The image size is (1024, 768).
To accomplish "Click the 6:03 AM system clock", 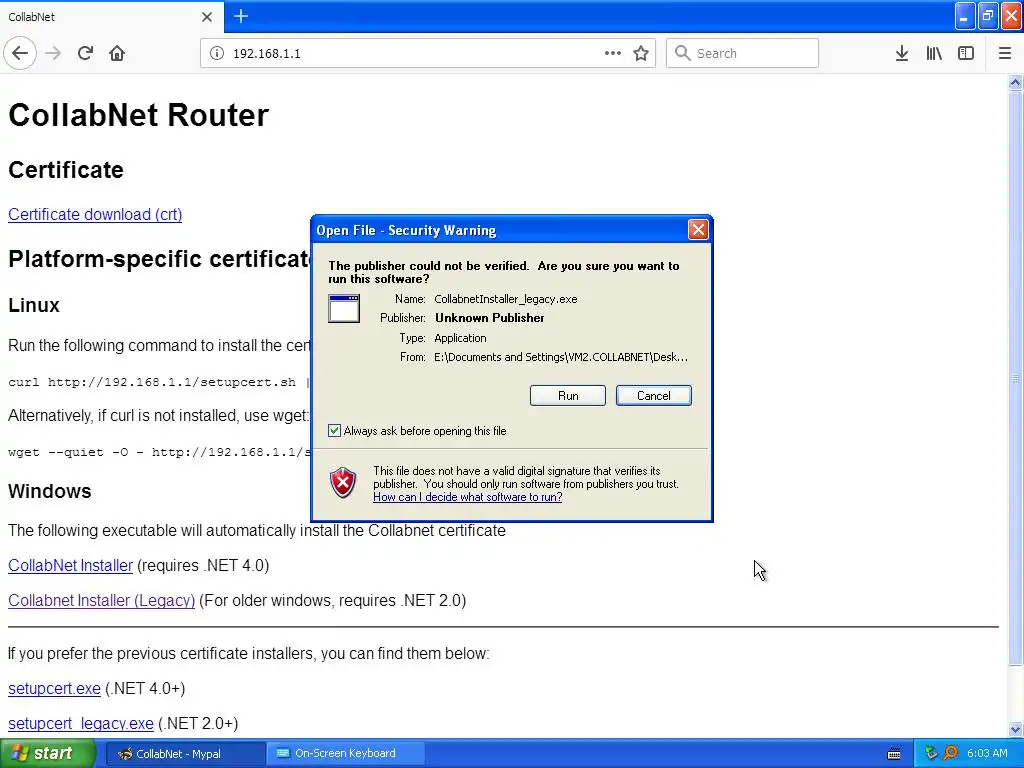I will tap(987, 754).
